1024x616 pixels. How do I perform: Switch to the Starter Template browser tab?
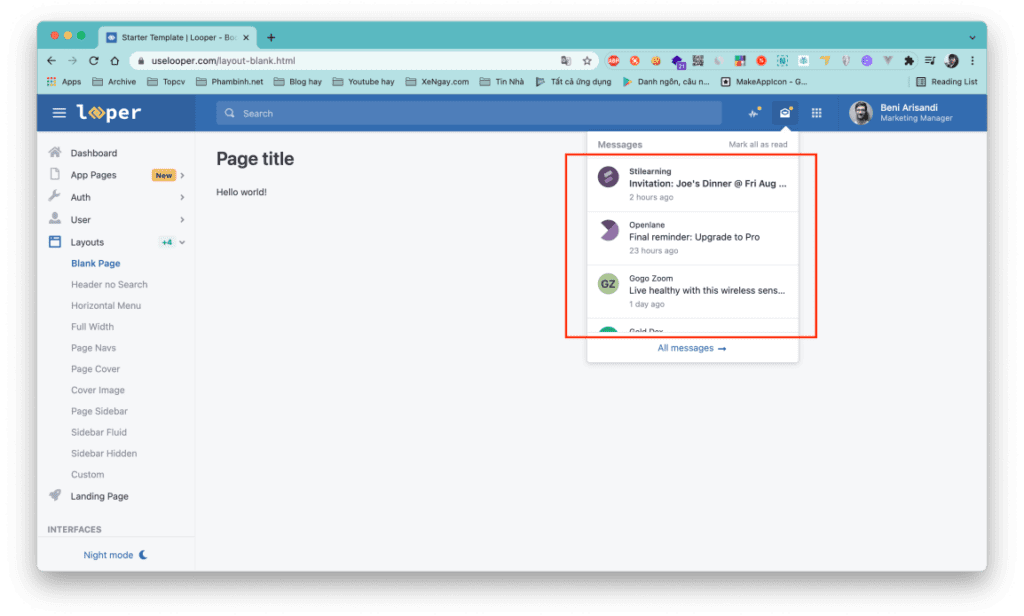click(x=178, y=36)
